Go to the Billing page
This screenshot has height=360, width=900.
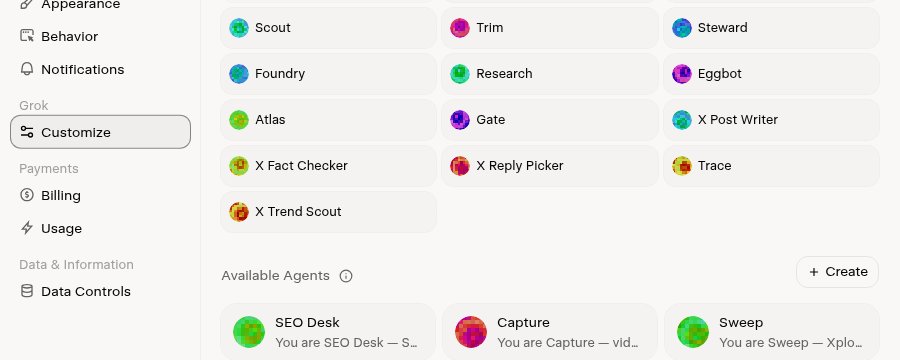point(100,195)
